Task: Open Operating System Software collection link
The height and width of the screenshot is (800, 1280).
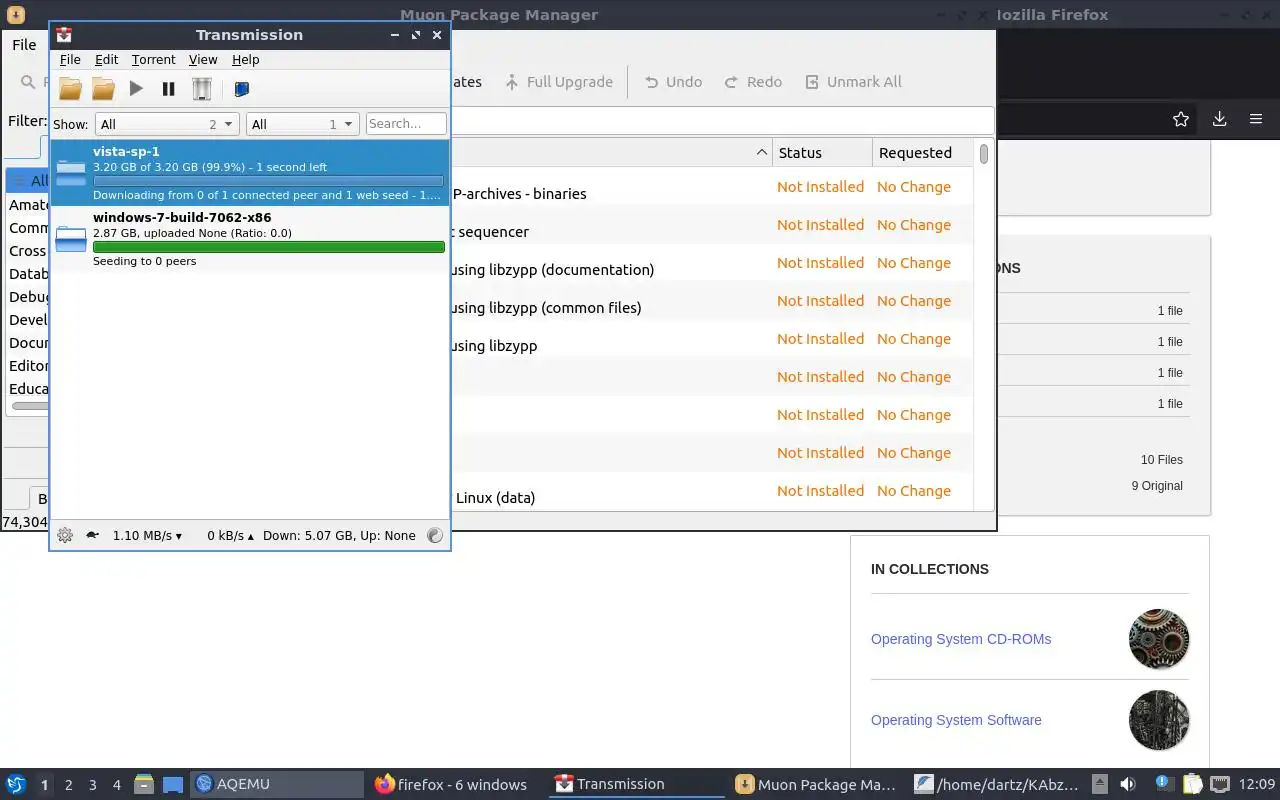Action: click(956, 720)
